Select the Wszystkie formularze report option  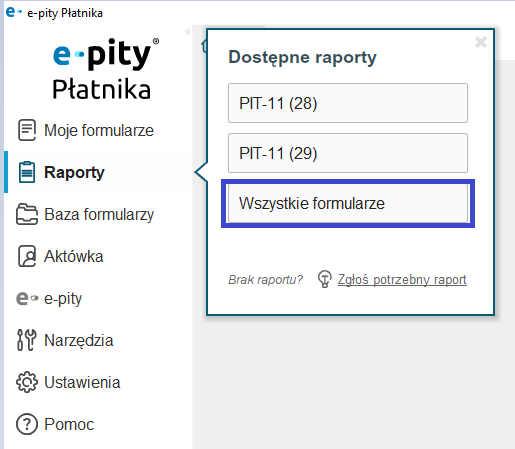(348, 203)
